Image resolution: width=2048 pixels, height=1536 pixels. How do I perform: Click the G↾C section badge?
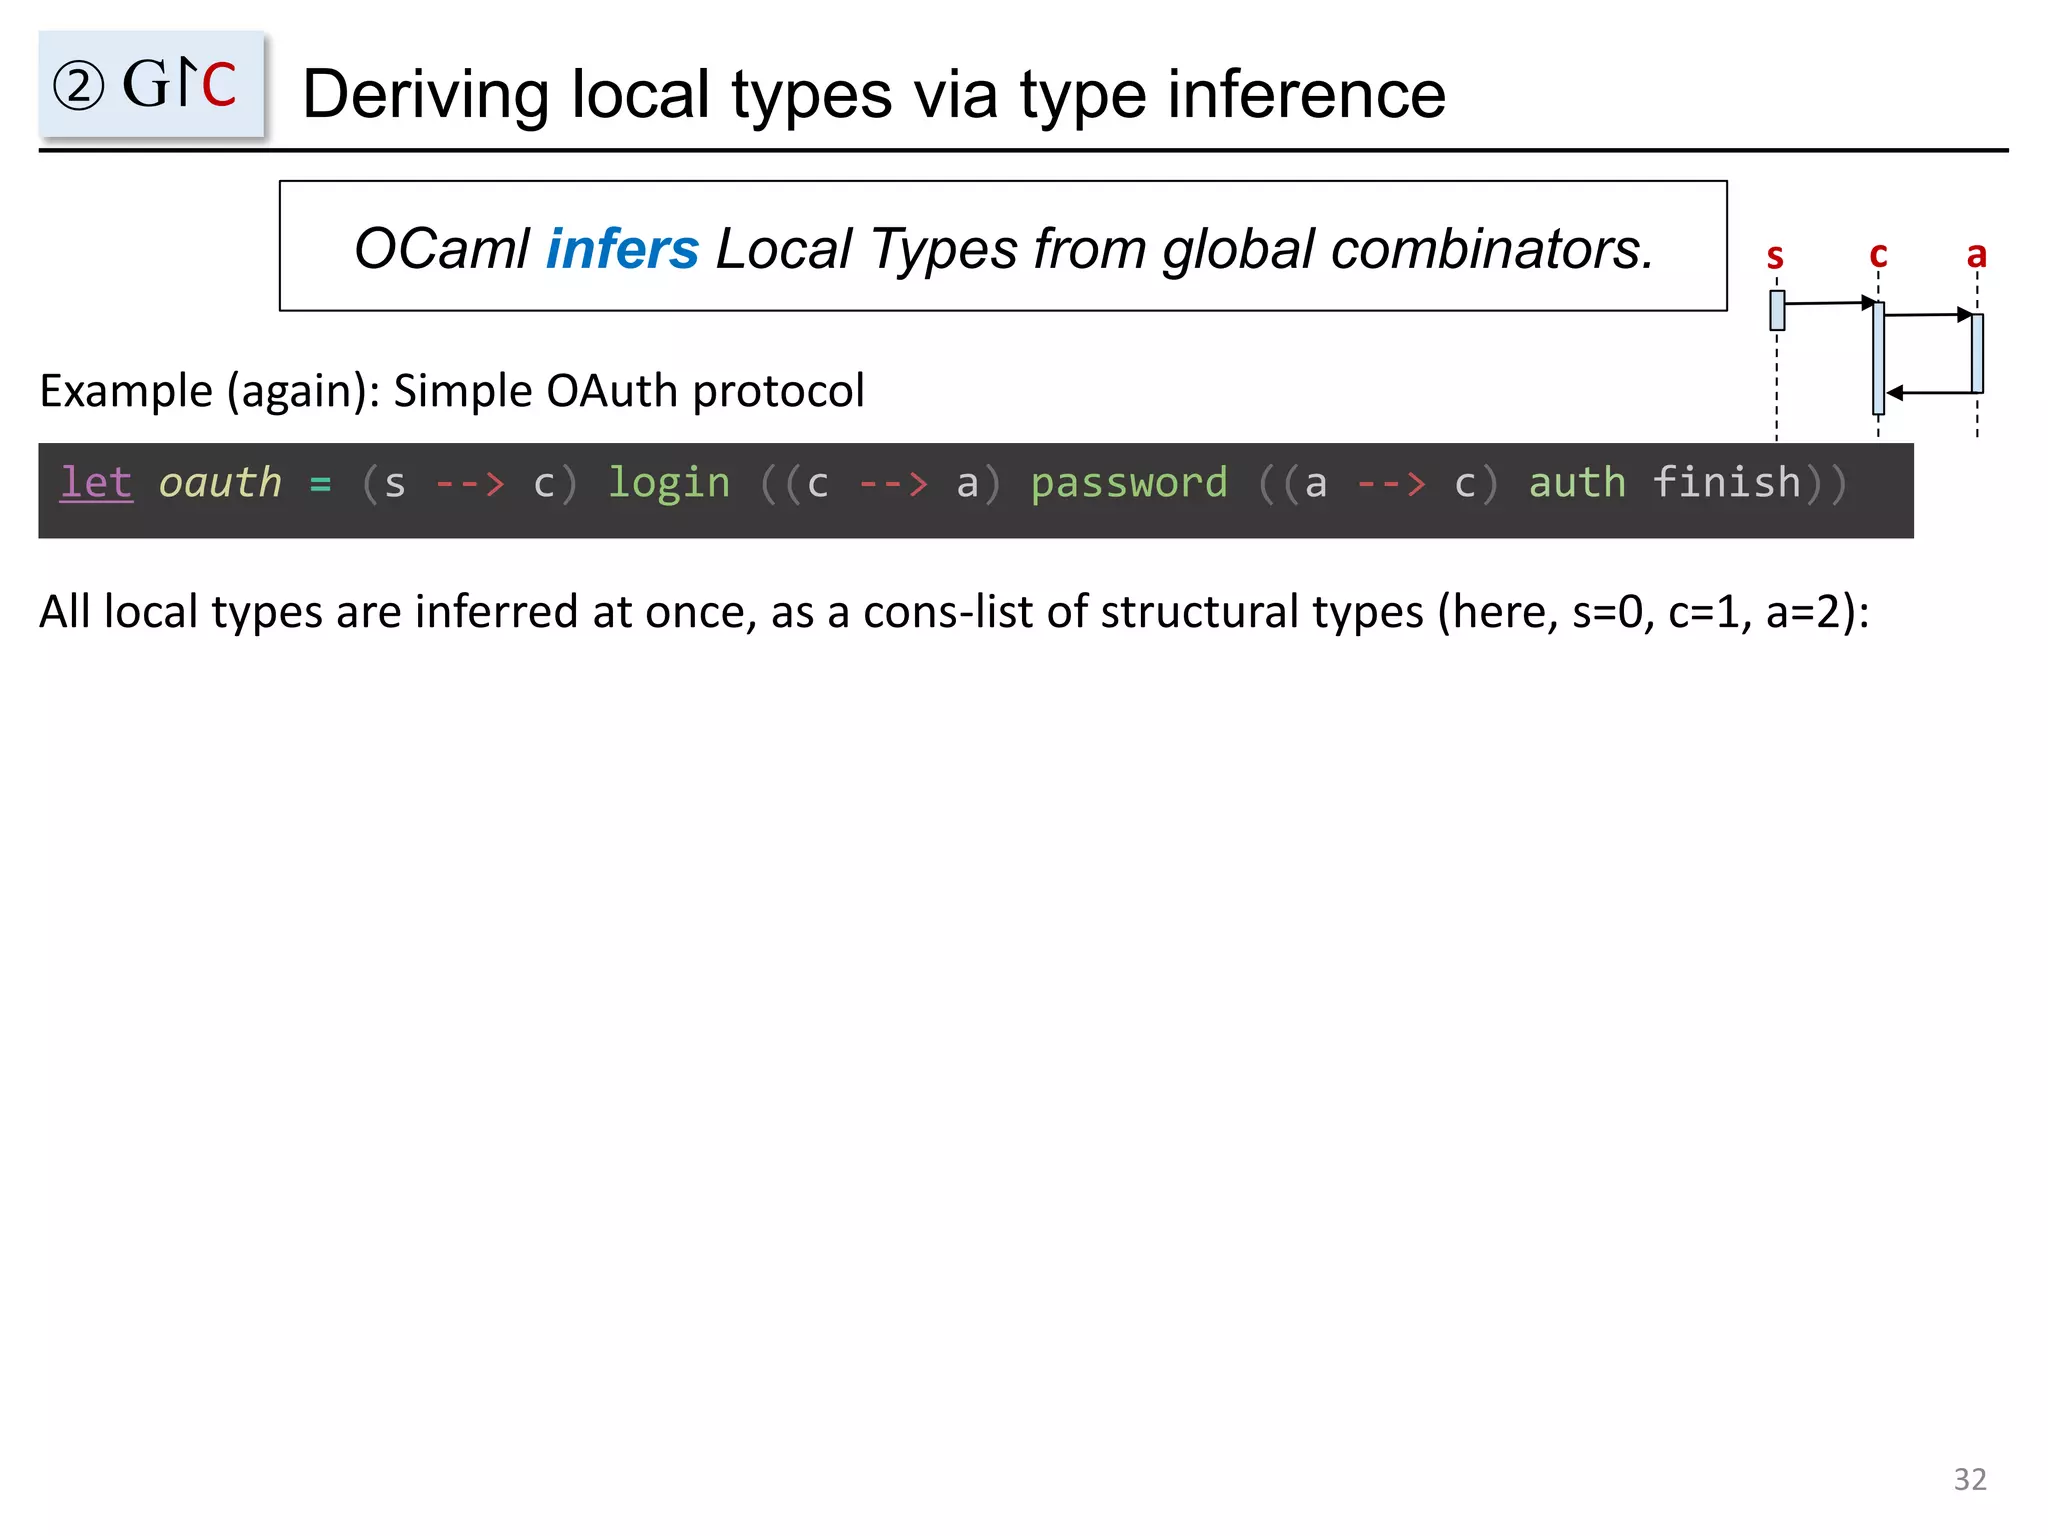point(151,84)
